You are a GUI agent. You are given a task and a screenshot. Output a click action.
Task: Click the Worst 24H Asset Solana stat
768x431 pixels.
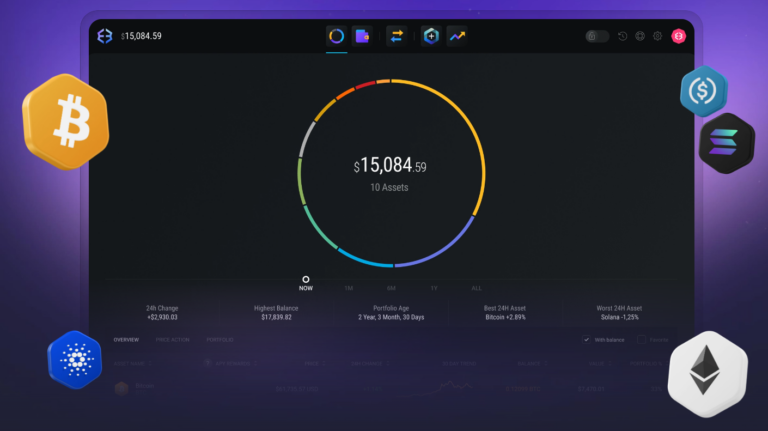click(x=619, y=312)
